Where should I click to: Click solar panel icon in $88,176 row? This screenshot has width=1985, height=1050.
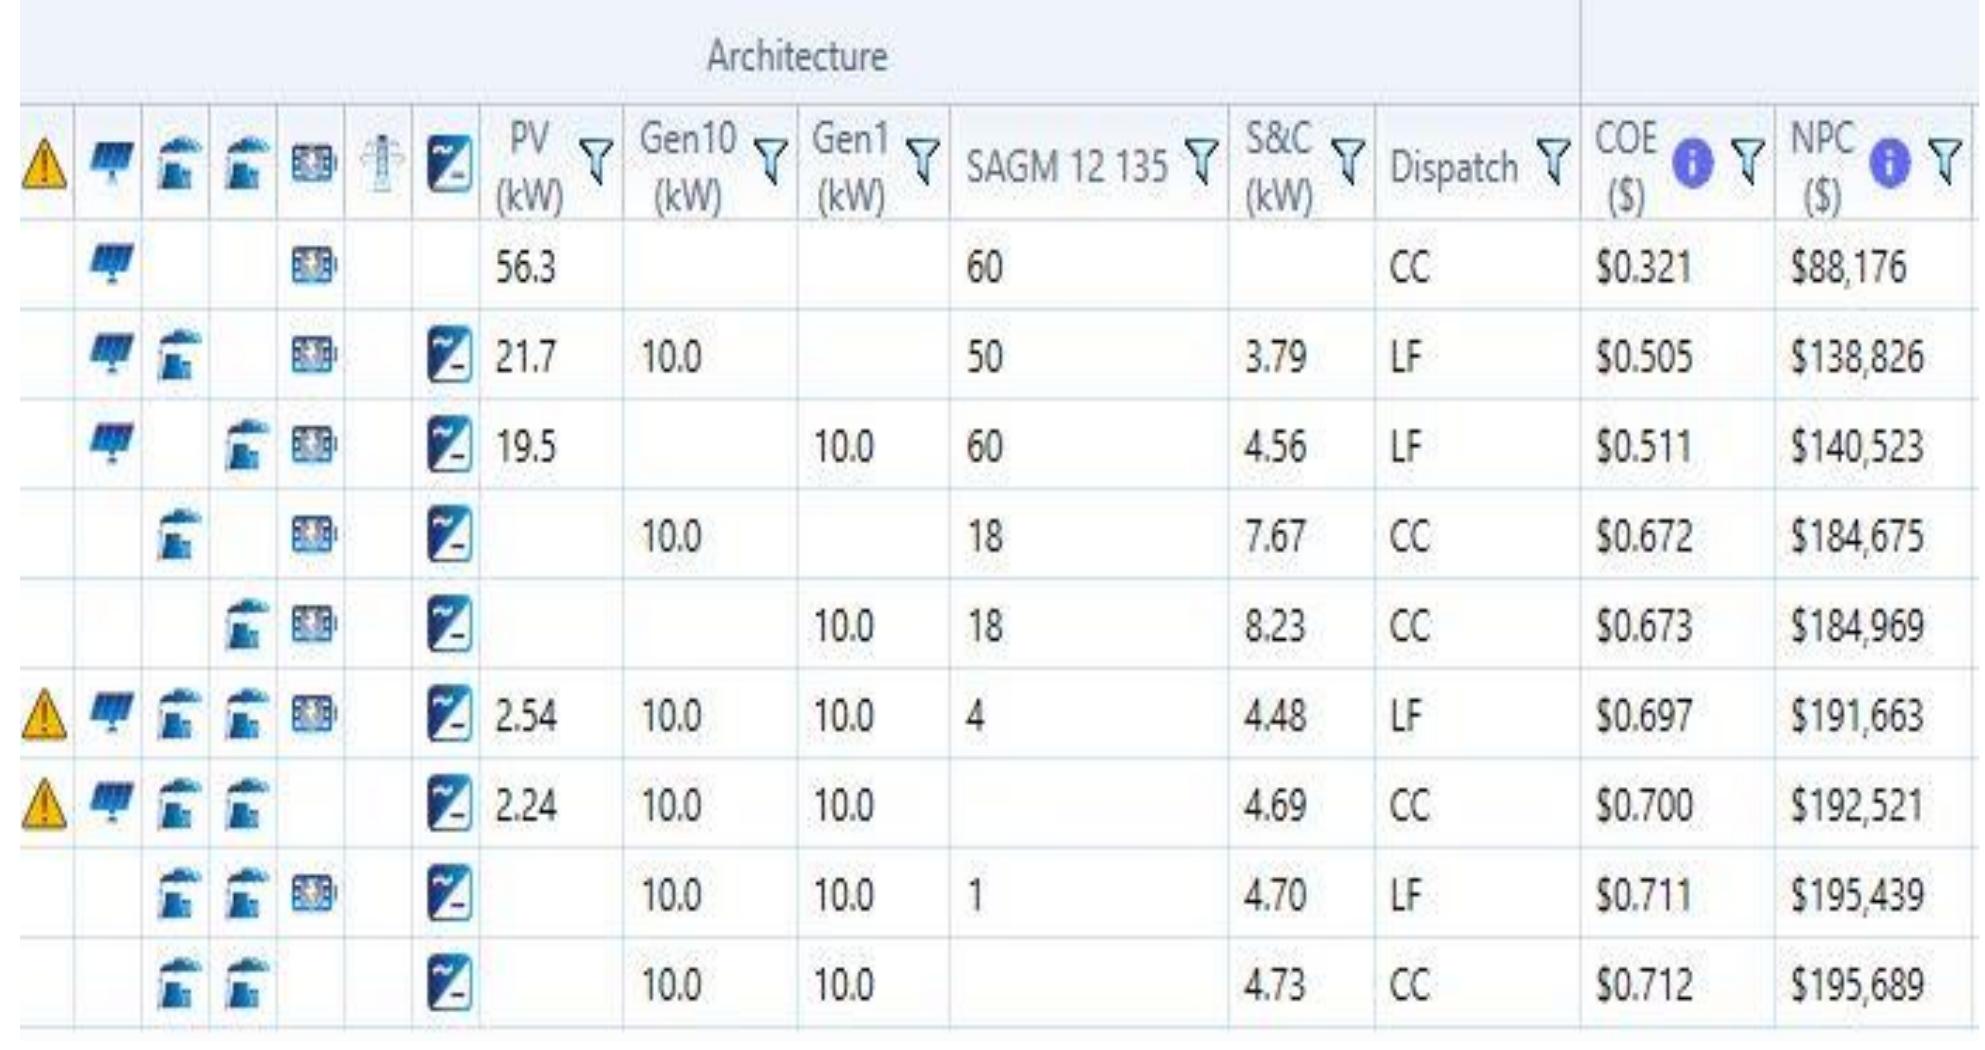(111, 263)
